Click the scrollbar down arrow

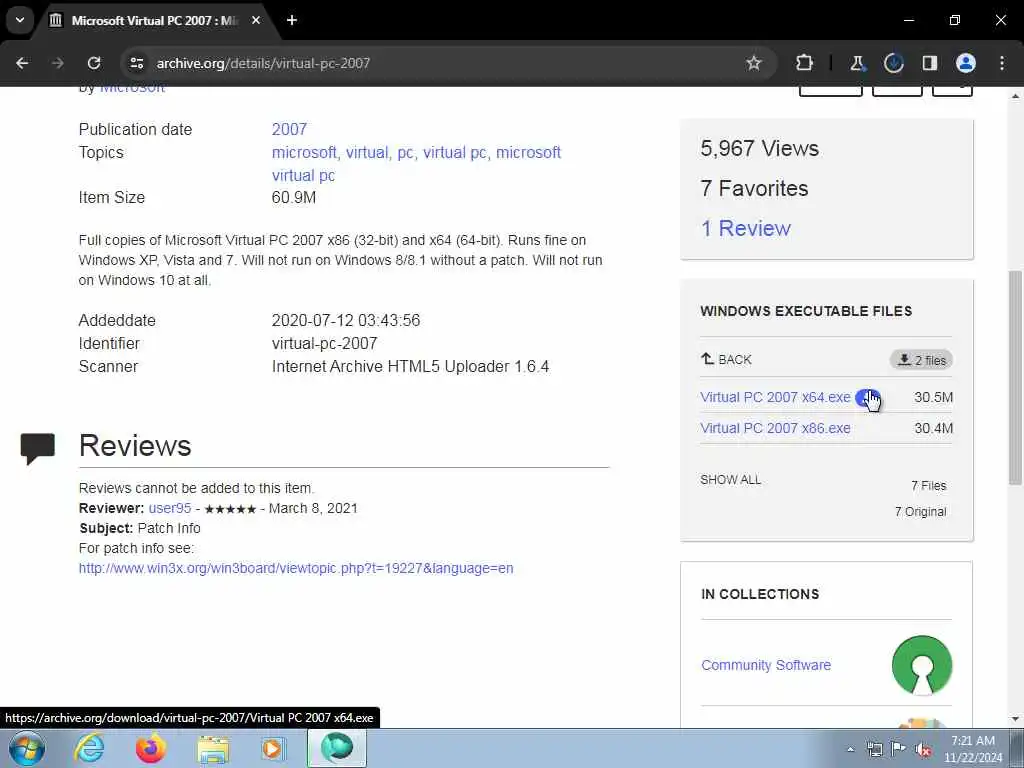coord(1015,719)
